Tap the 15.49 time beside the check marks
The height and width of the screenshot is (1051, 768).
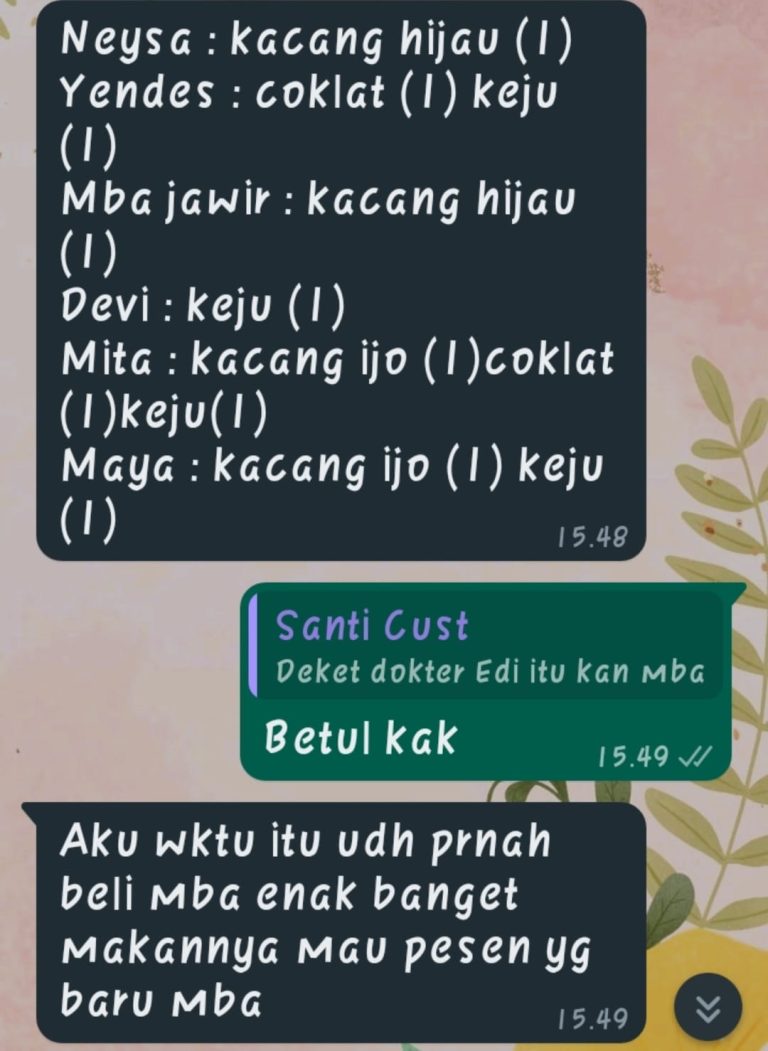pos(633,757)
